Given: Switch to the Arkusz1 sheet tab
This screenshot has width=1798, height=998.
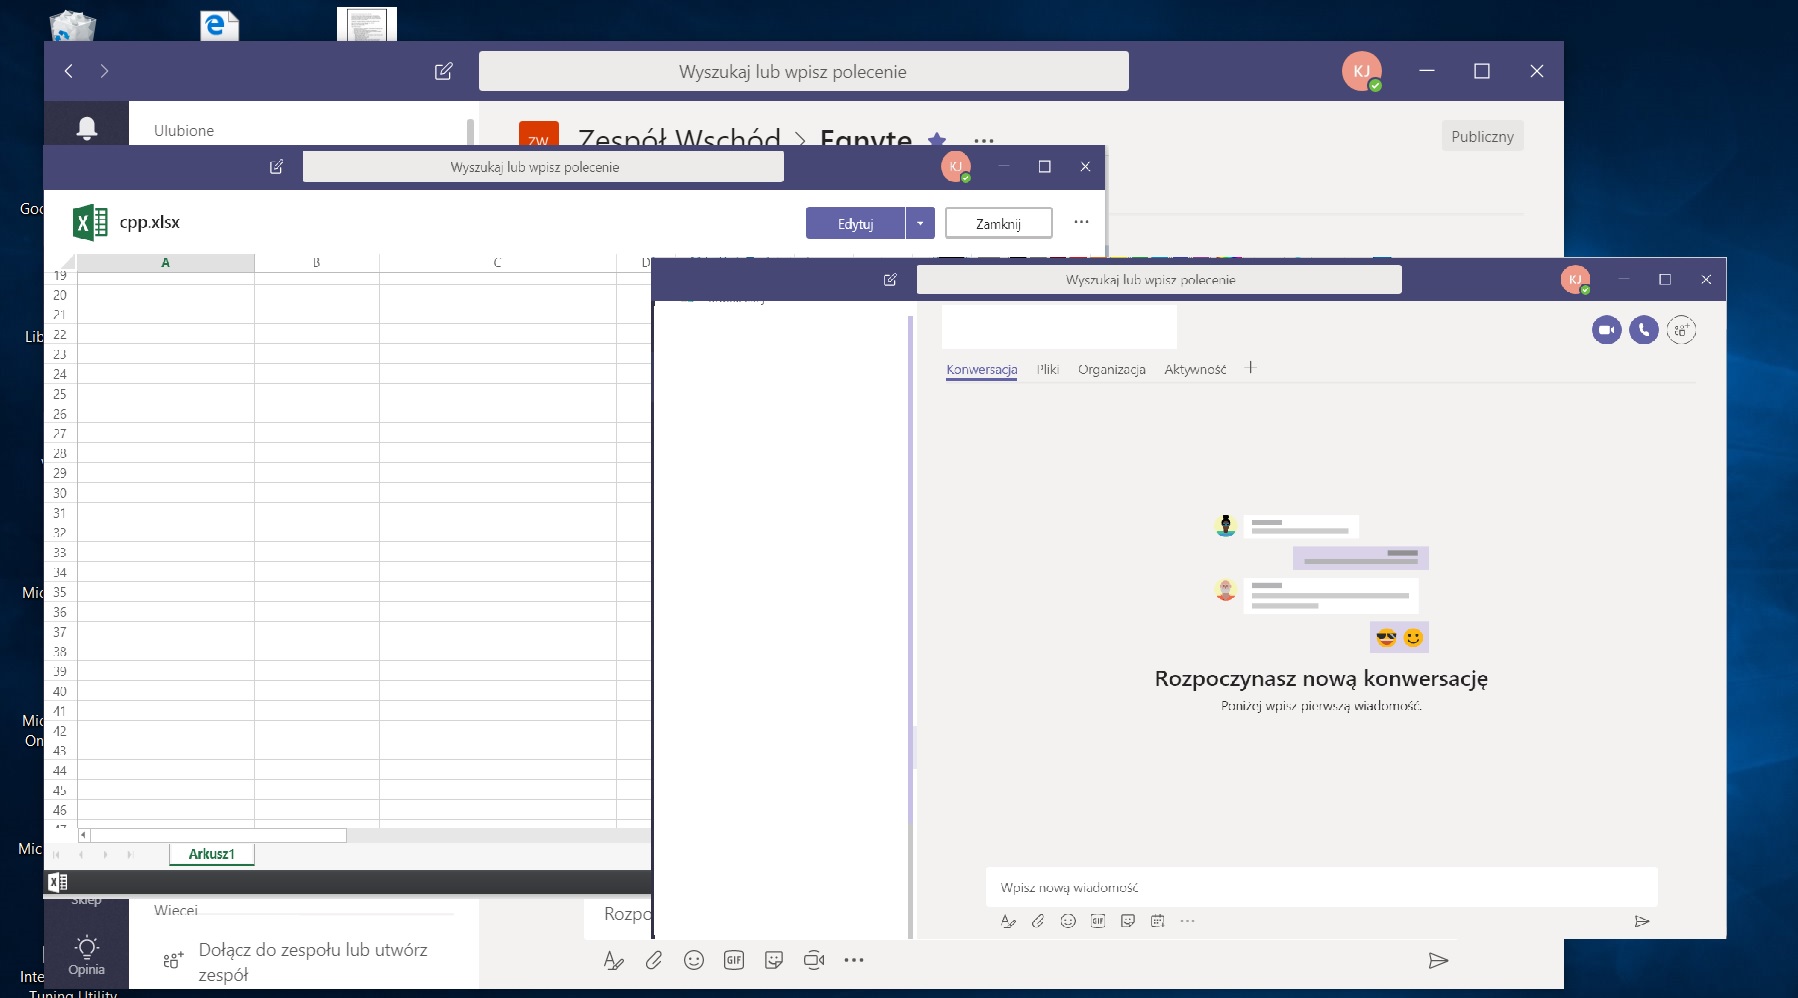Looking at the screenshot, I should click(x=211, y=854).
